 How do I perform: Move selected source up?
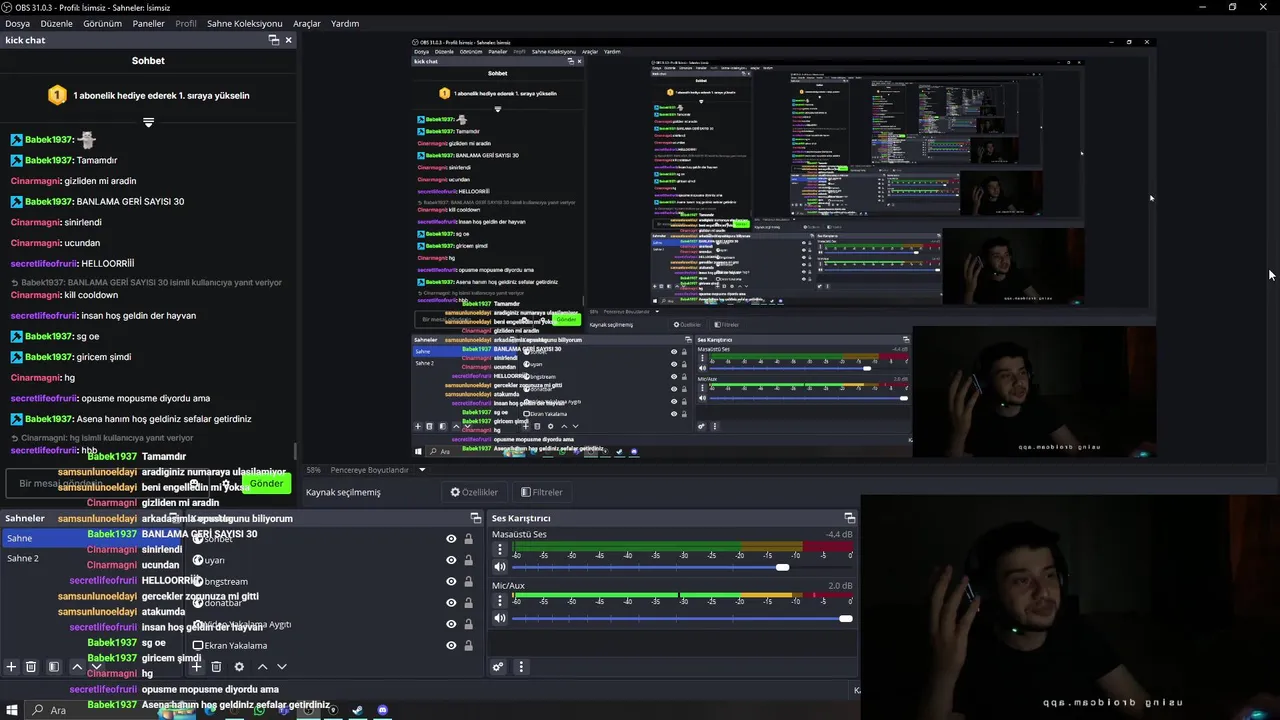click(262, 667)
